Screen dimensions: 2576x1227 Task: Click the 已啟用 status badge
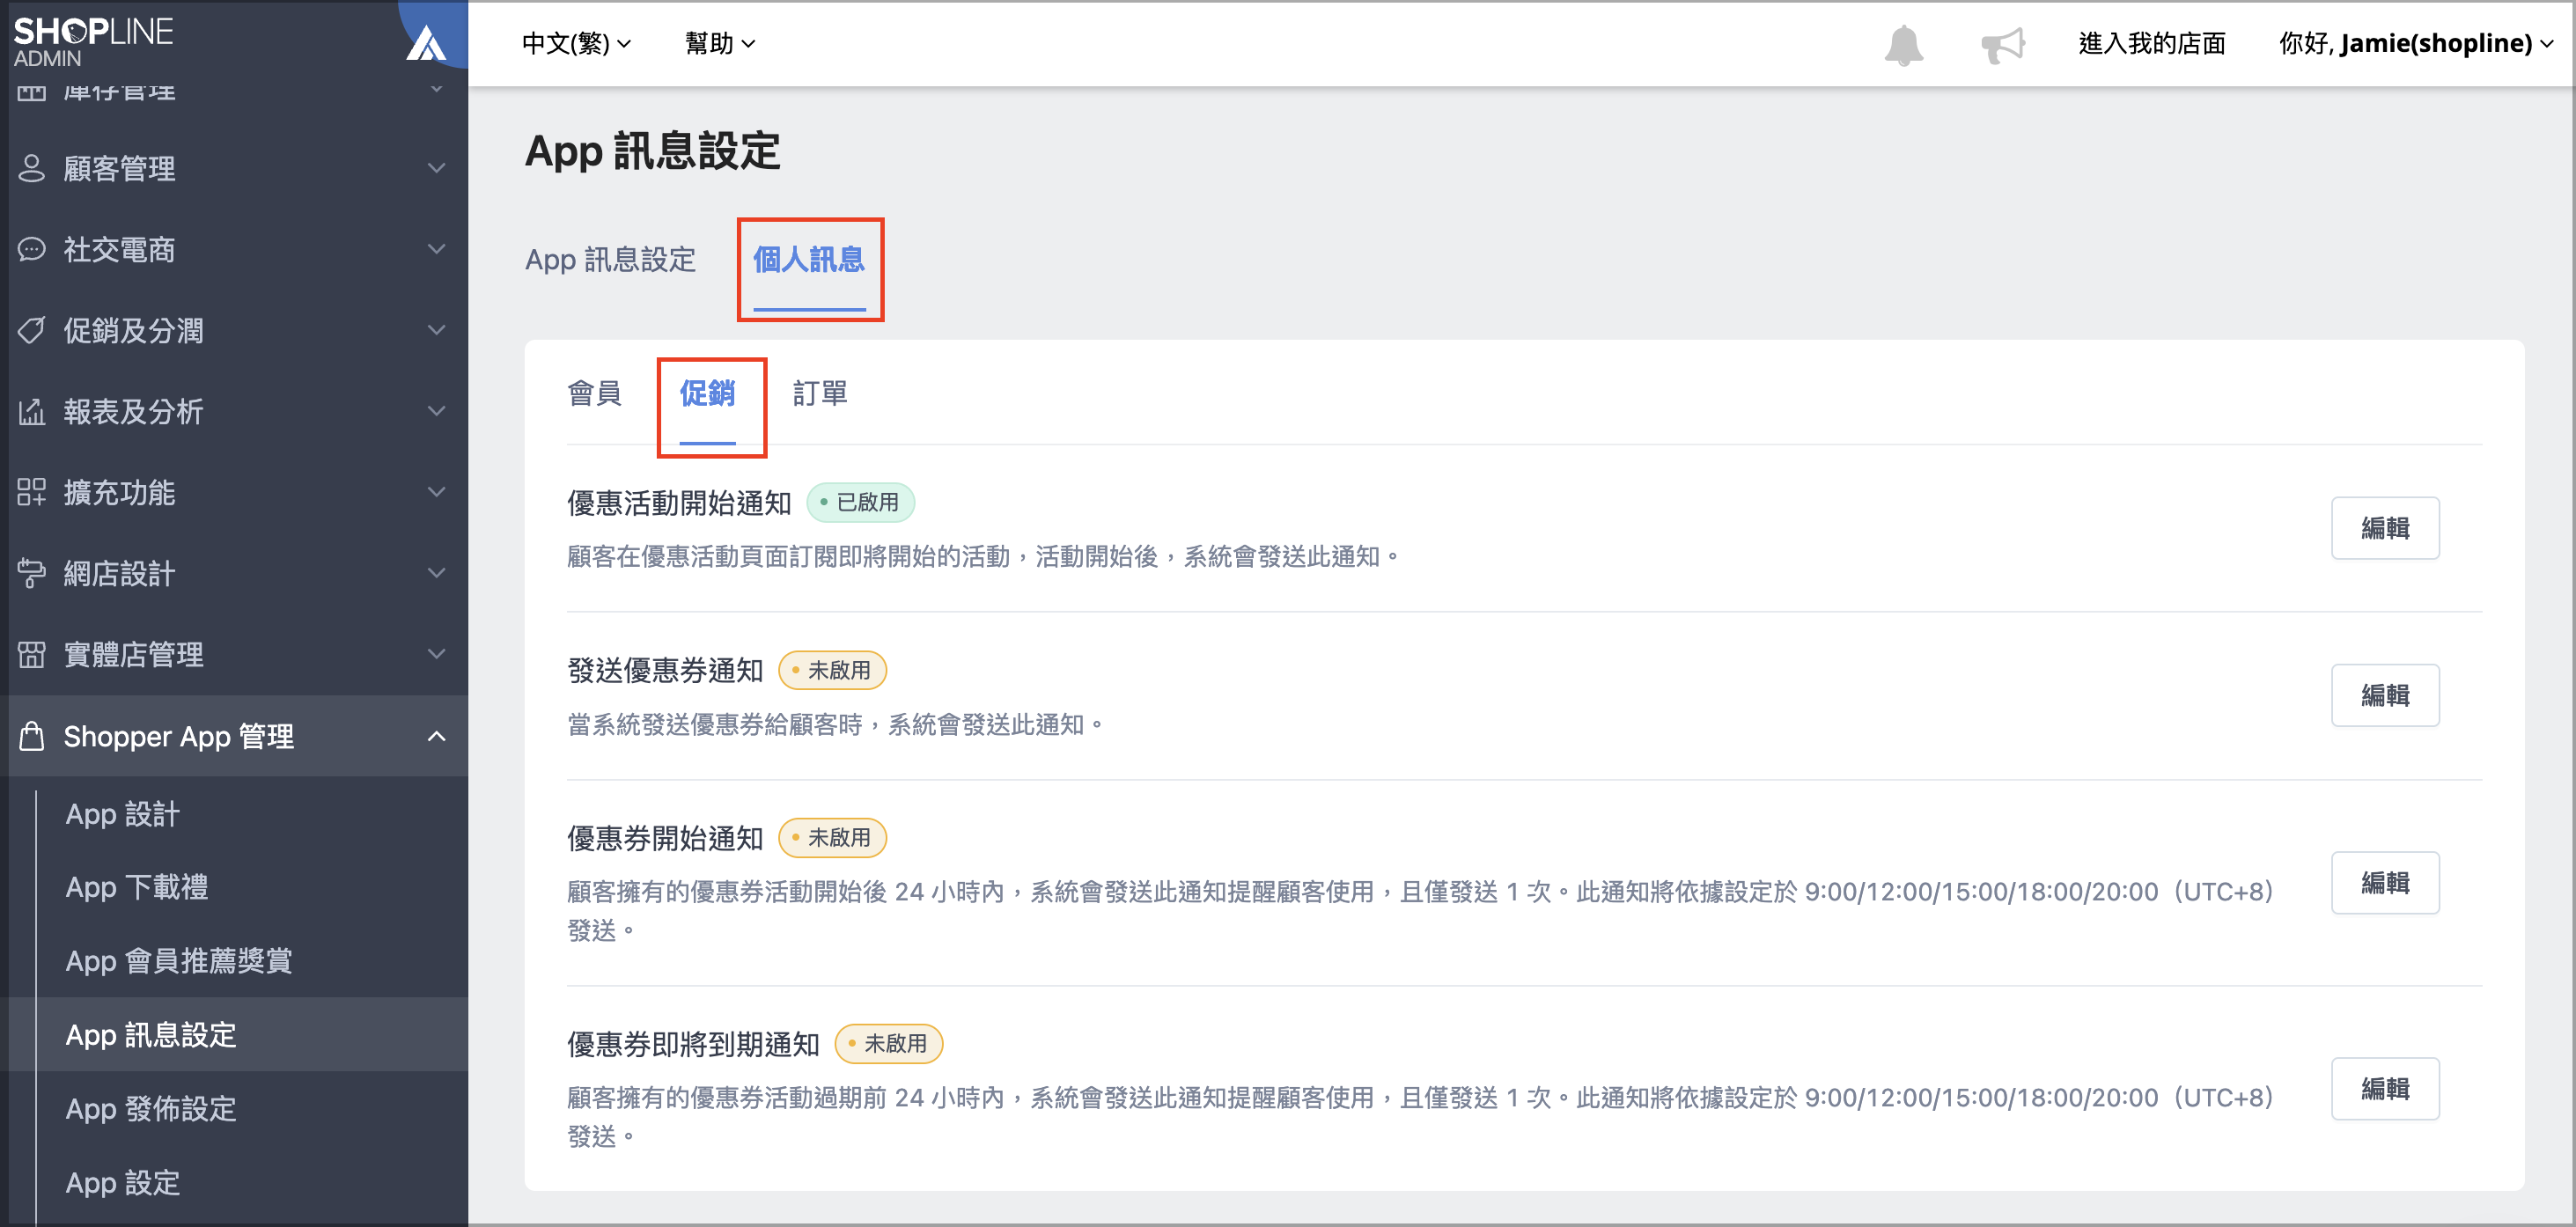coord(861,503)
